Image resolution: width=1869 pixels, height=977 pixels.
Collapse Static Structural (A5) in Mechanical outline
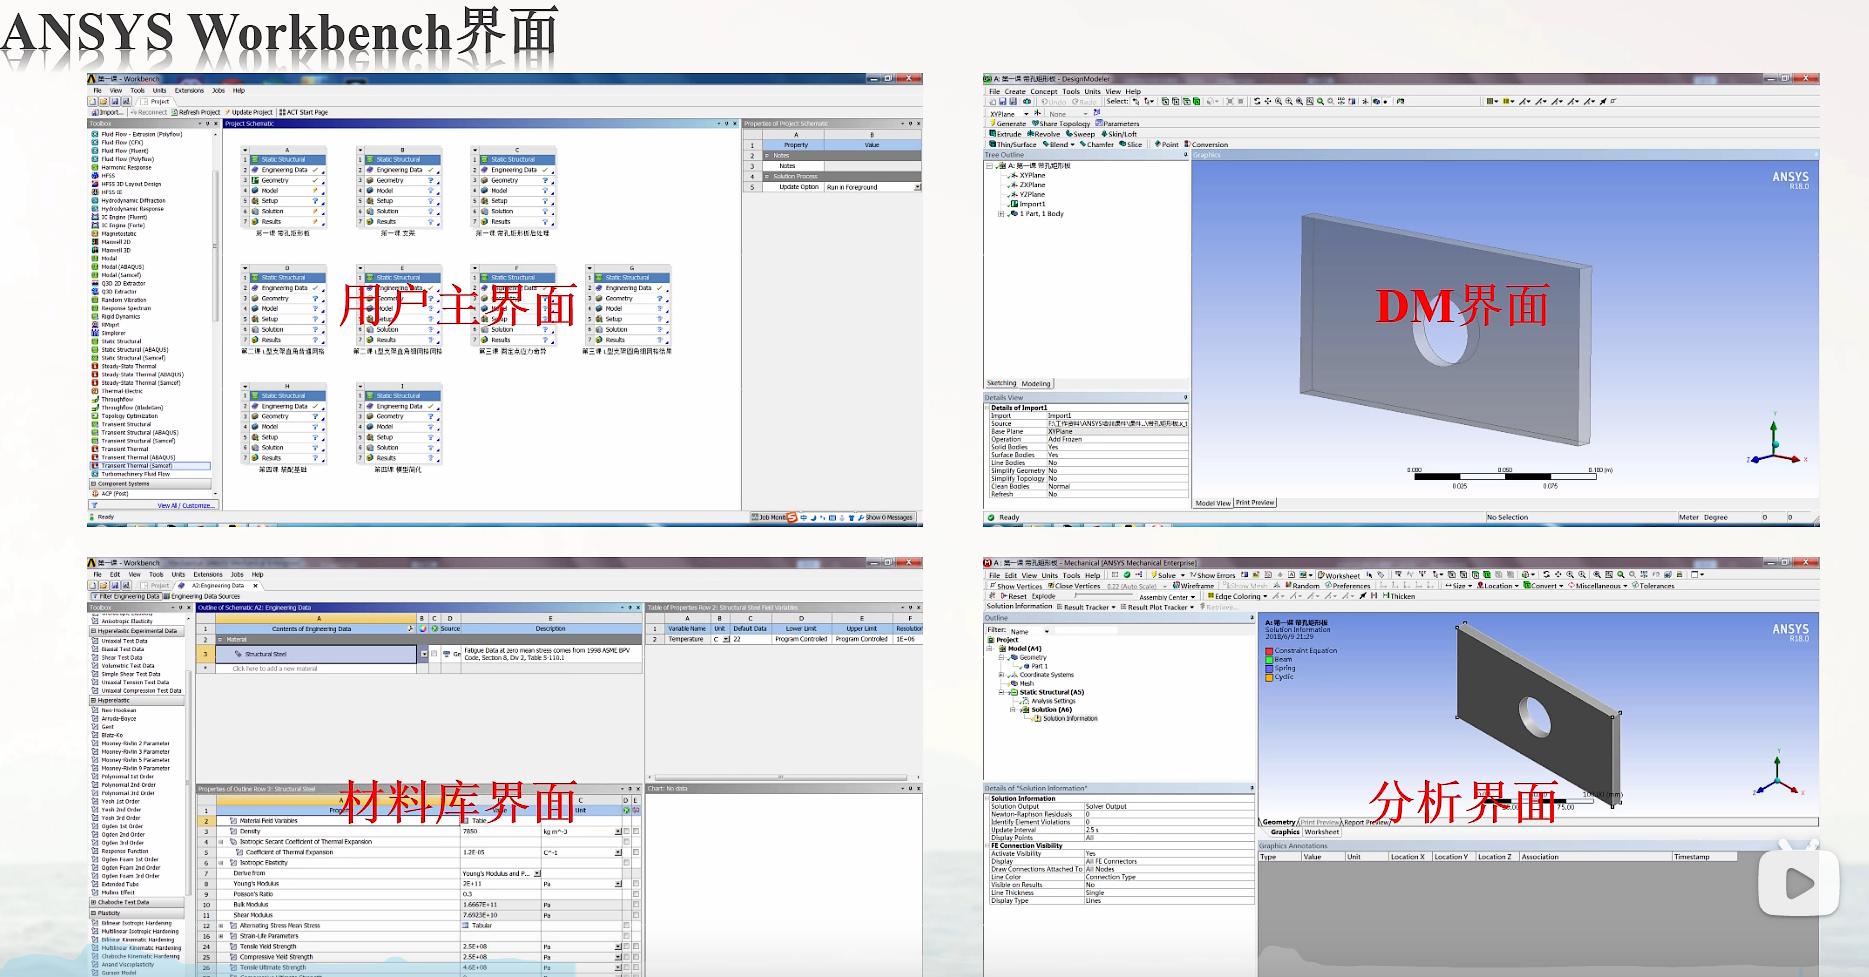point(1002,692)
